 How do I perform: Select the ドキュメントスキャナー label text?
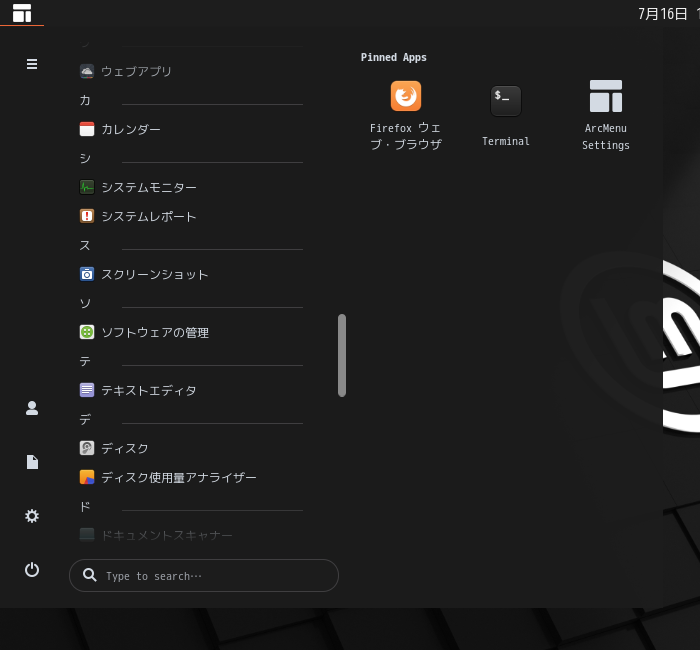click(x=167, y=535)
